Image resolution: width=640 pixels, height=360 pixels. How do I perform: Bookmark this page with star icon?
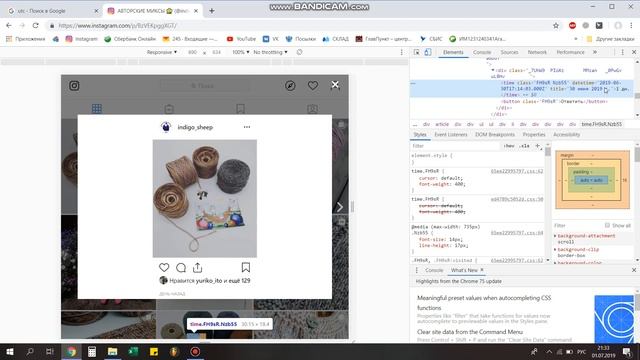coord(556,25)
